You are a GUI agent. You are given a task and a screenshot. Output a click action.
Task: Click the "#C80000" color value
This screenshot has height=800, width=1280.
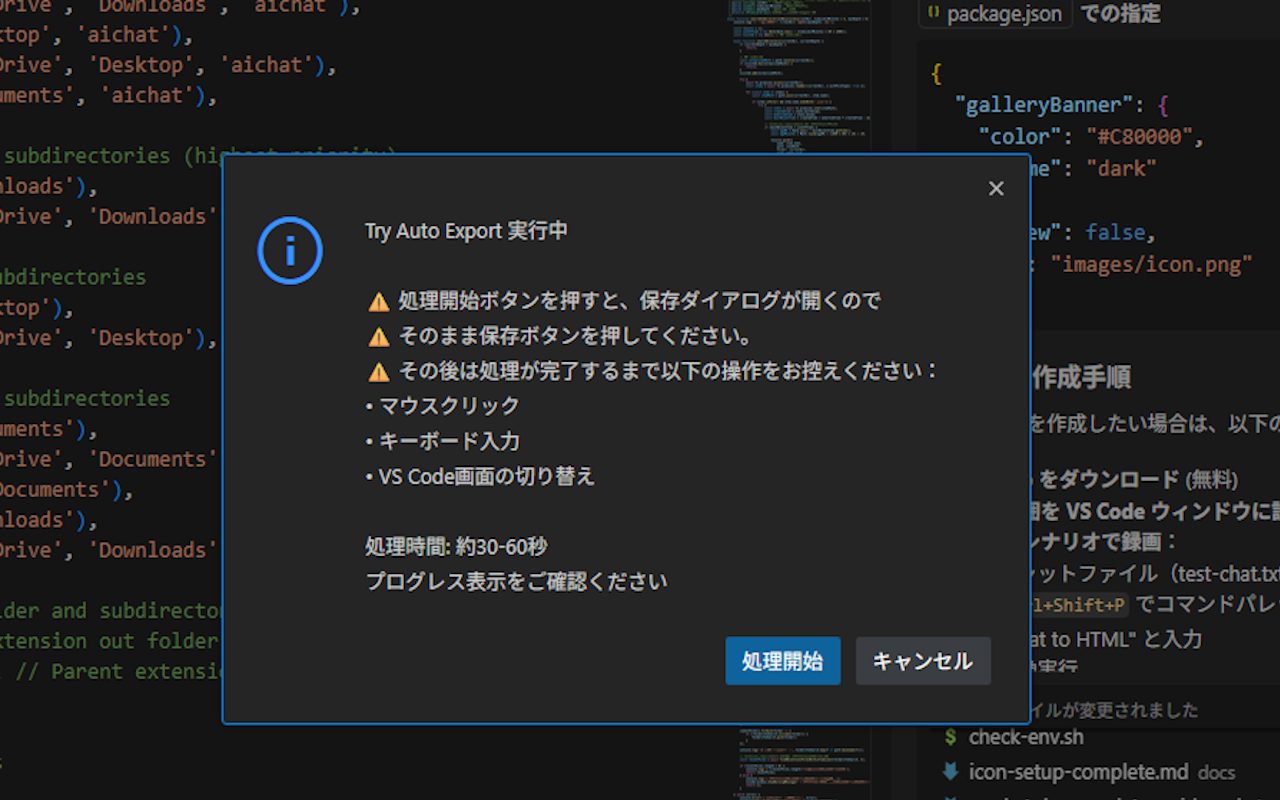(x=1139, y=137)
